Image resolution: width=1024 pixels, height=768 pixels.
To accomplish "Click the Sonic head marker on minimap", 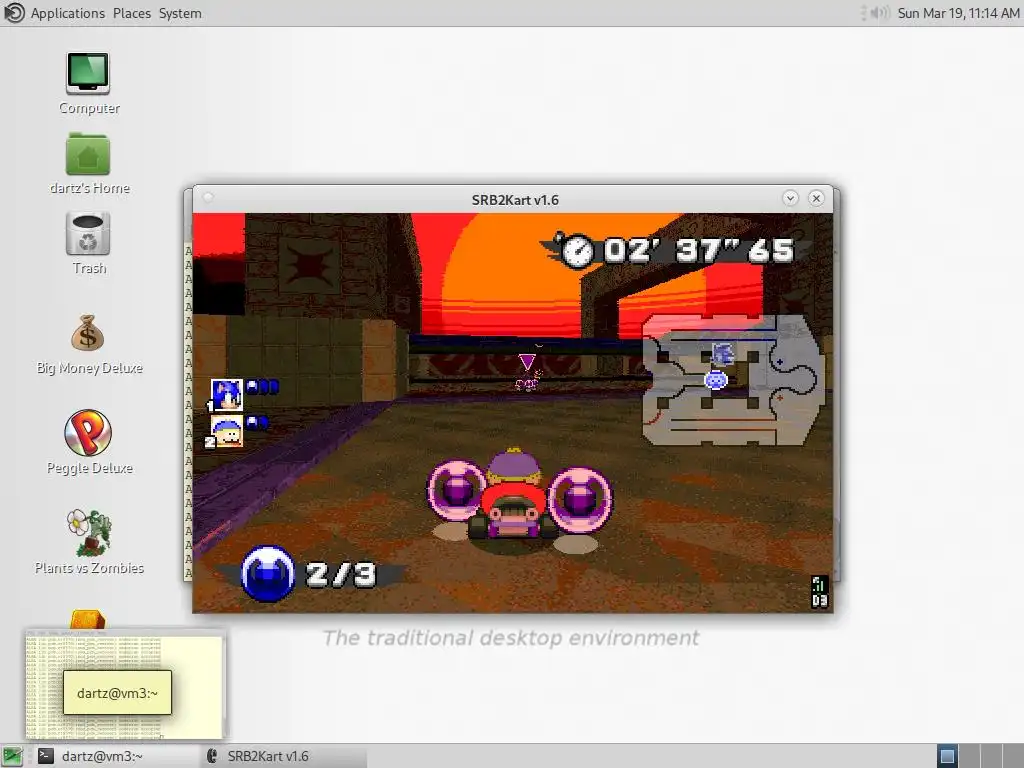I will click(x=723, y=354).
